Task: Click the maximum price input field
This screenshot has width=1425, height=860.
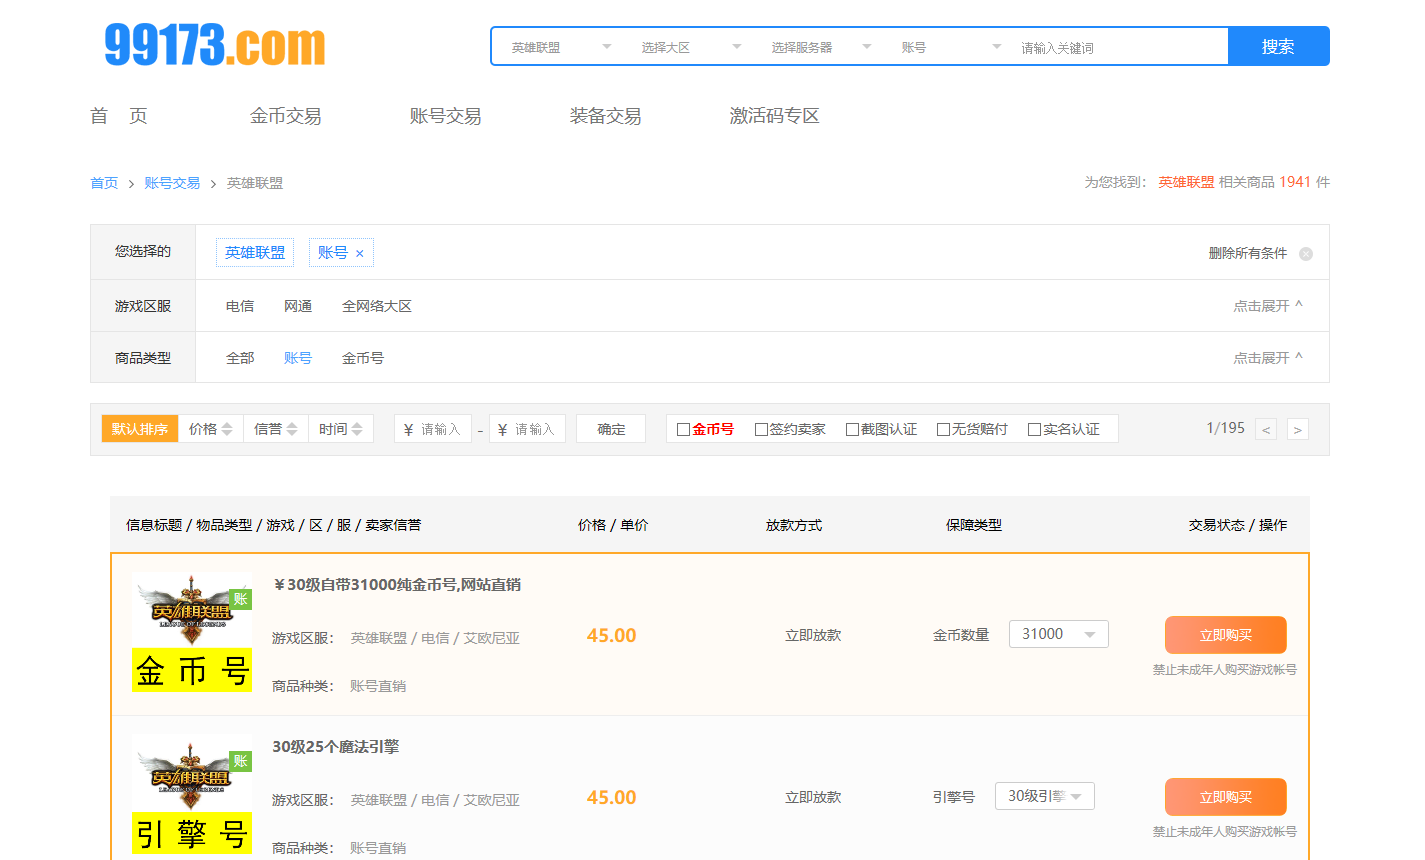Action: [527, 429]
